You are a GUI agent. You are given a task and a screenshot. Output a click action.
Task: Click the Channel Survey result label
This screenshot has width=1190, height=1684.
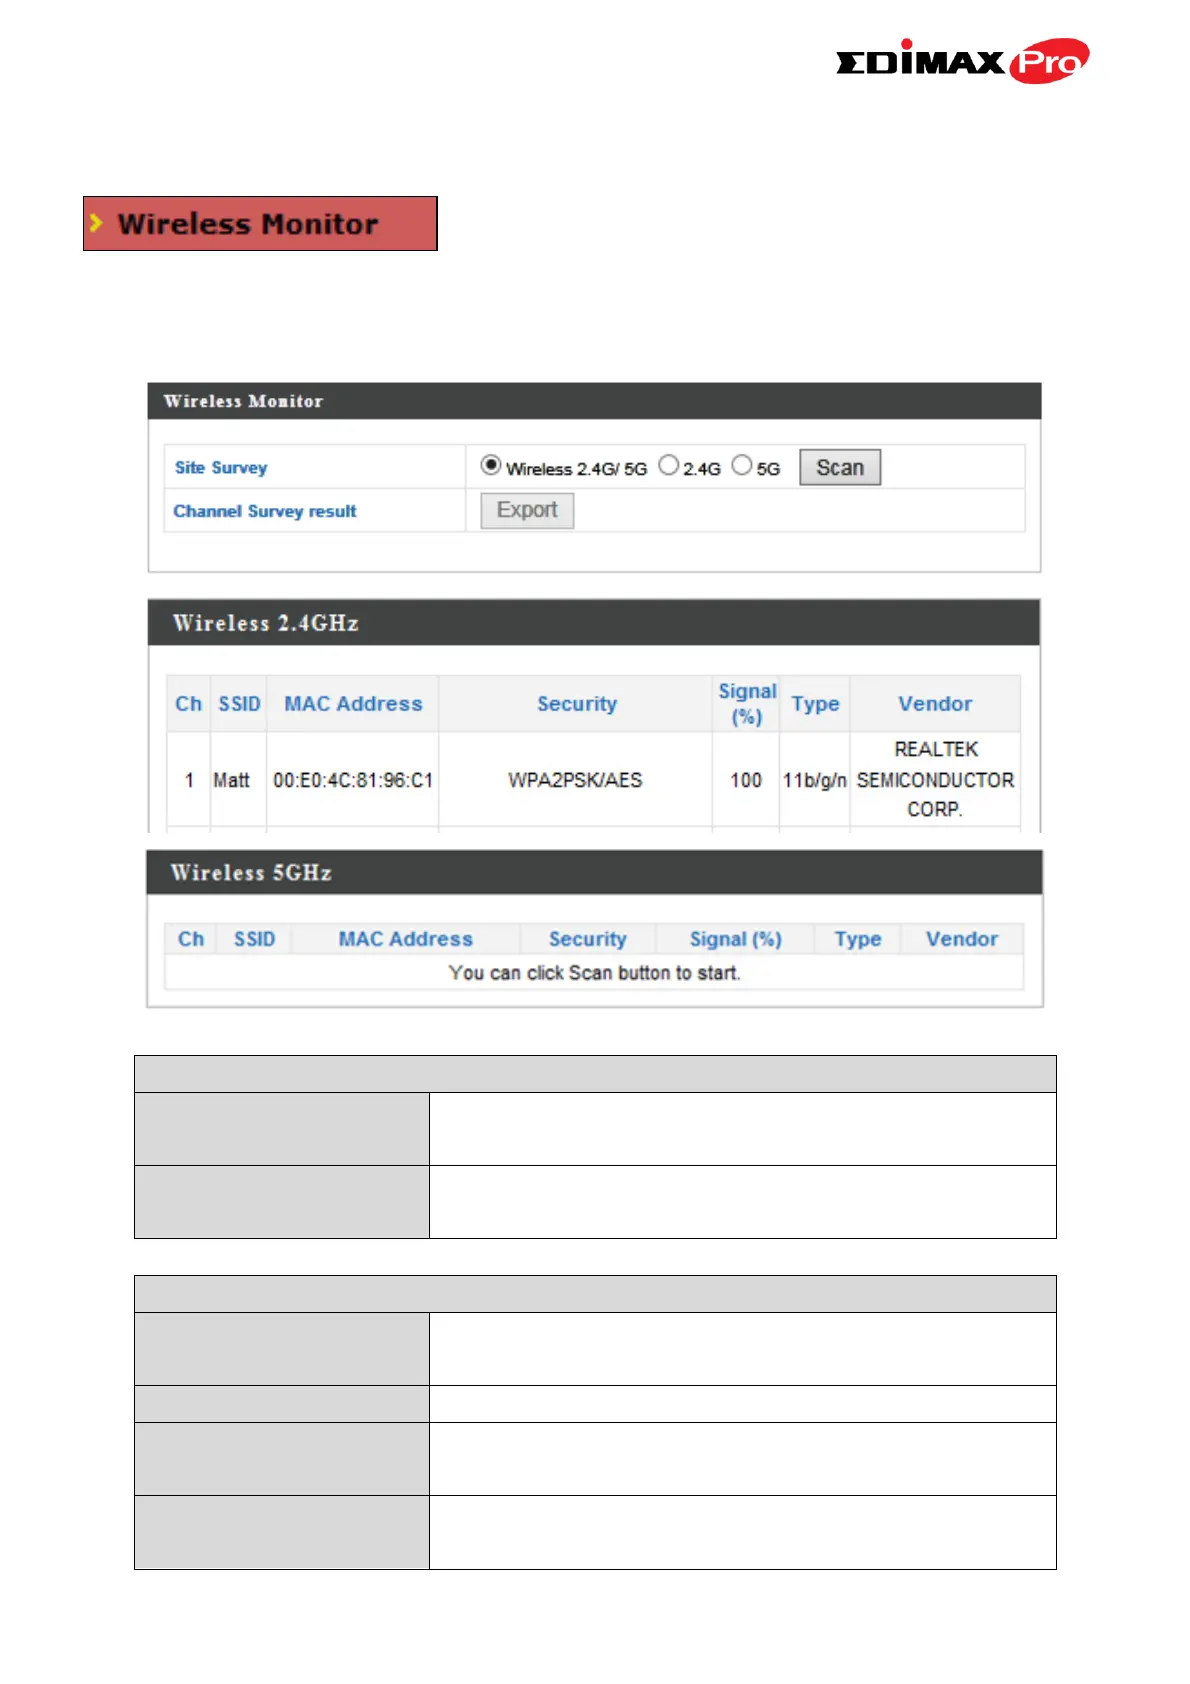(x=265, y=511)
